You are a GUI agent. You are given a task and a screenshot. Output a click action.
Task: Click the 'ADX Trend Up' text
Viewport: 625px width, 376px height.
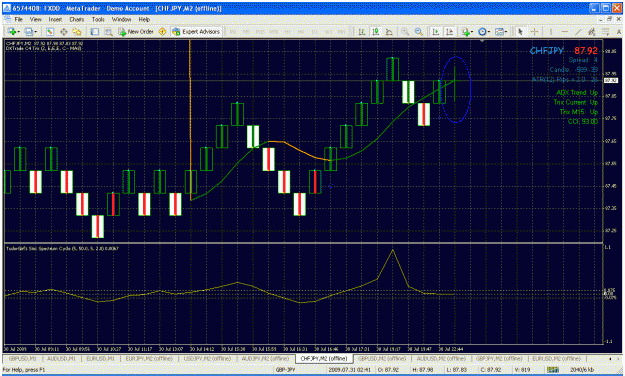(x=577, y=93)
